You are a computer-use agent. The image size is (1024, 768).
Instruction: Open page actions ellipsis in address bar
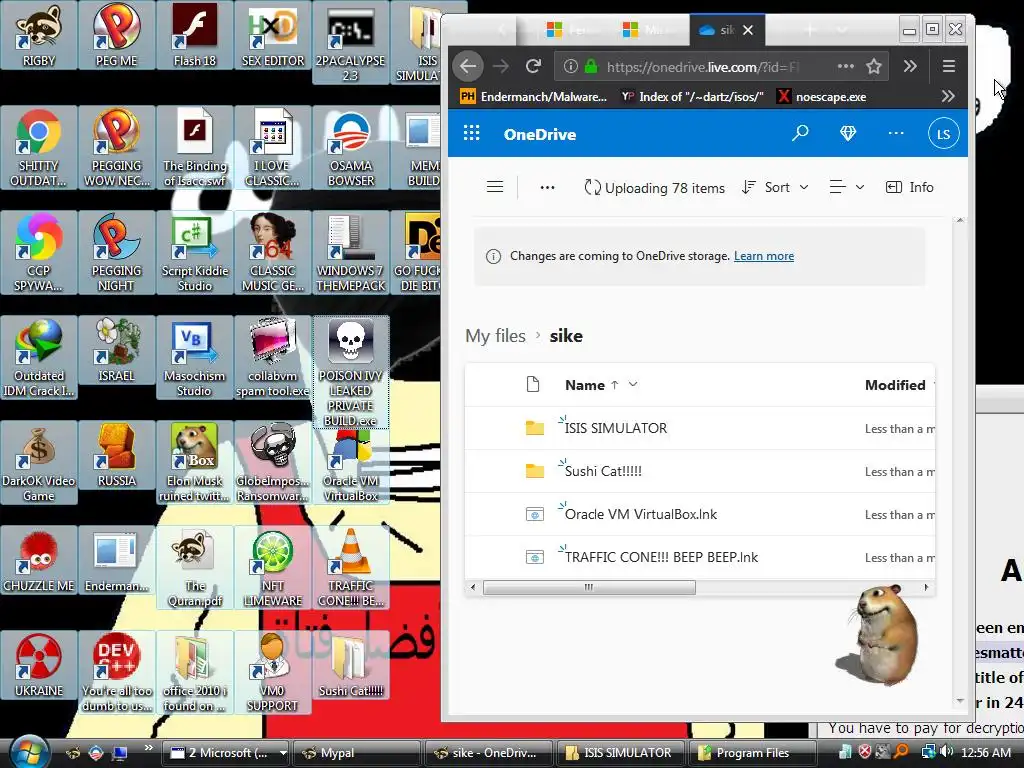pos(846,66)
